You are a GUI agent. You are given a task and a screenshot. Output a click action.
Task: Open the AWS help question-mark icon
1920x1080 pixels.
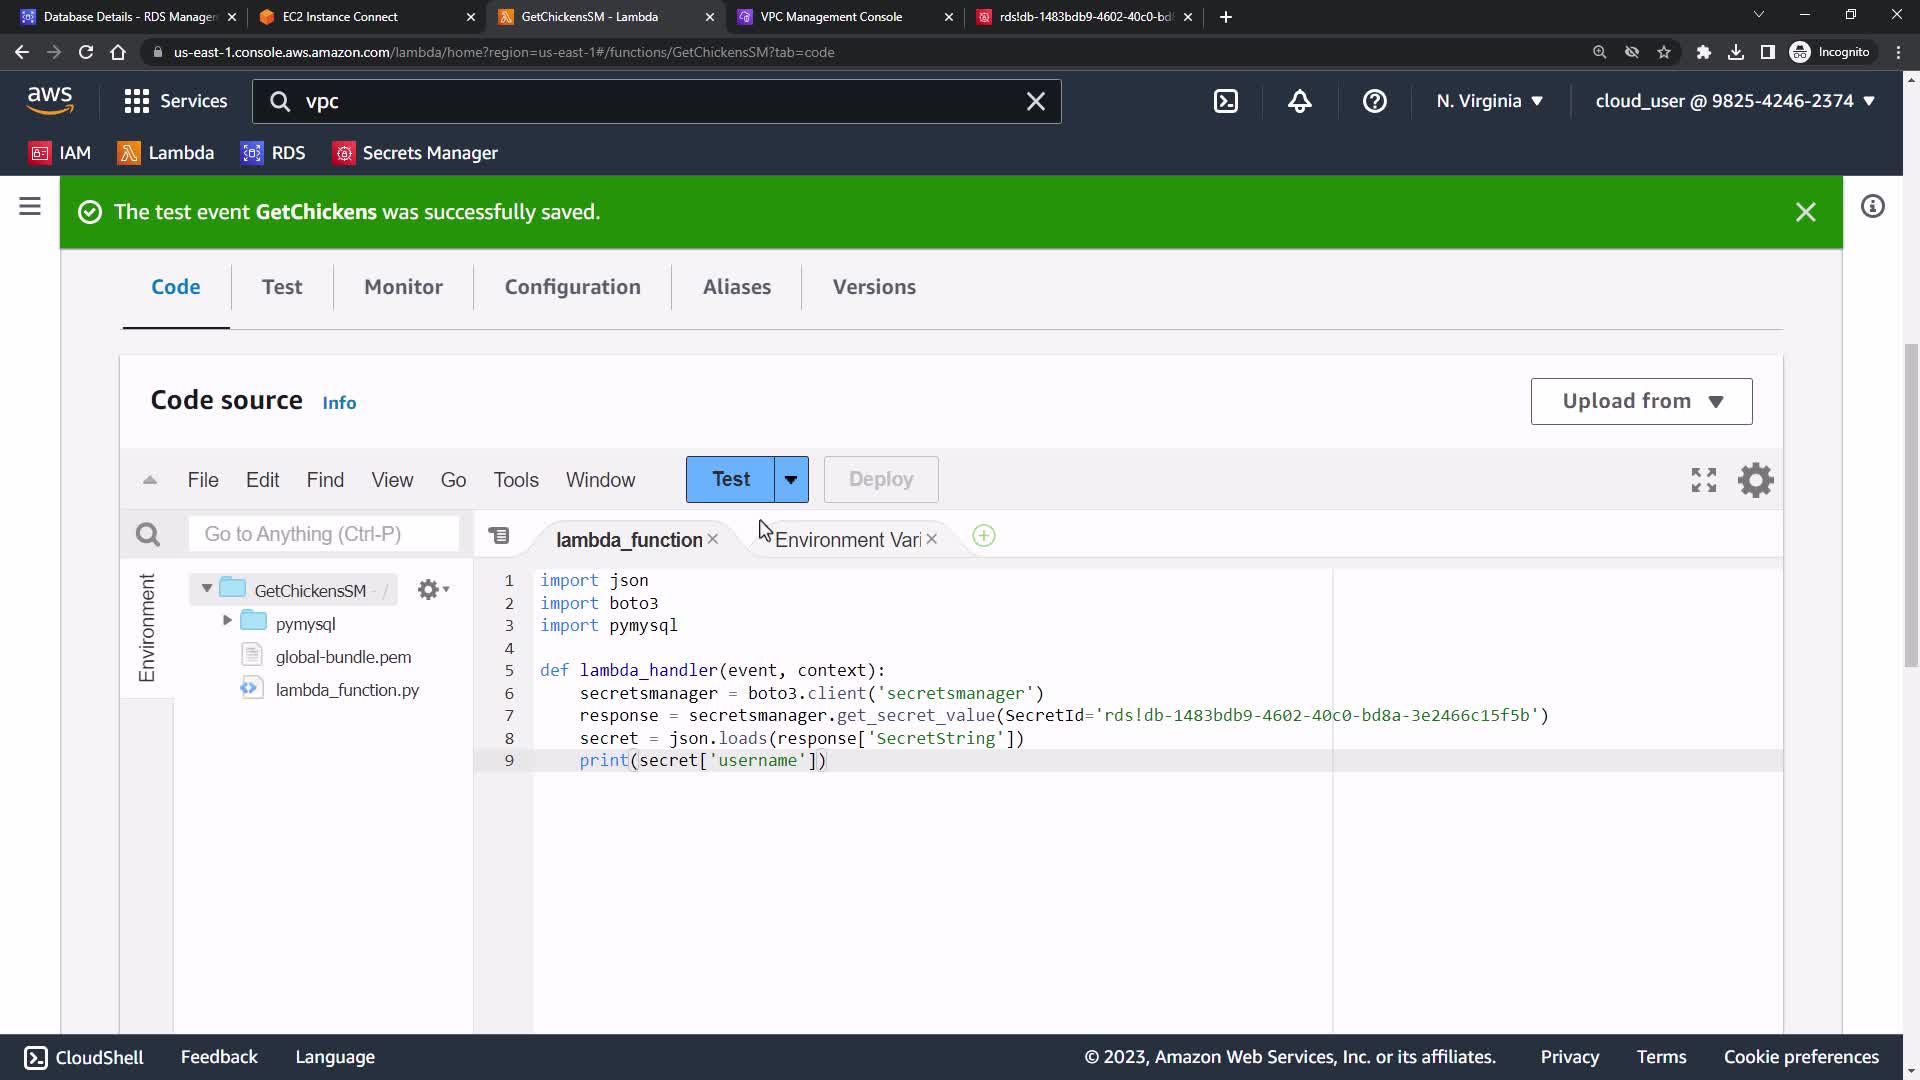[x=1374, y=101]
